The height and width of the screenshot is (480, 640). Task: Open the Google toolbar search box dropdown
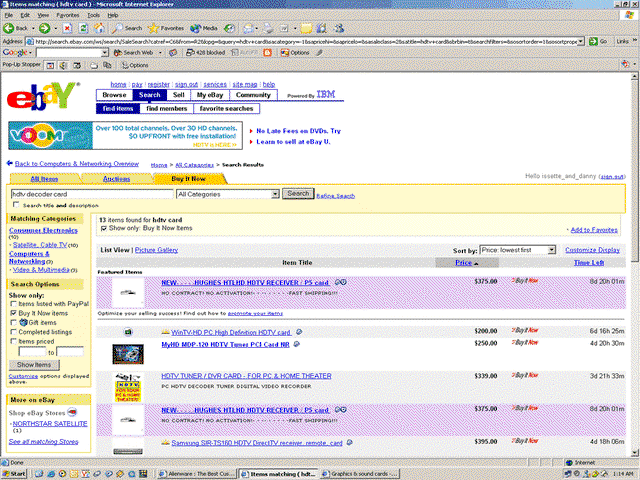coord(105,53)
